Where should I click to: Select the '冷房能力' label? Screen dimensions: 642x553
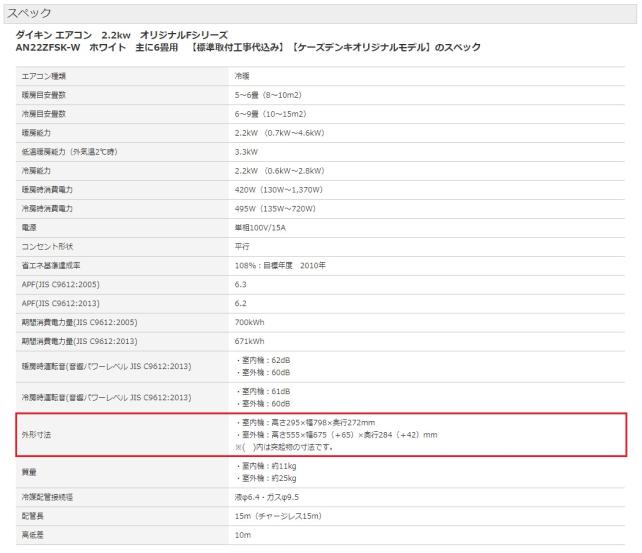pyautogui.click(x=36, y=171)
